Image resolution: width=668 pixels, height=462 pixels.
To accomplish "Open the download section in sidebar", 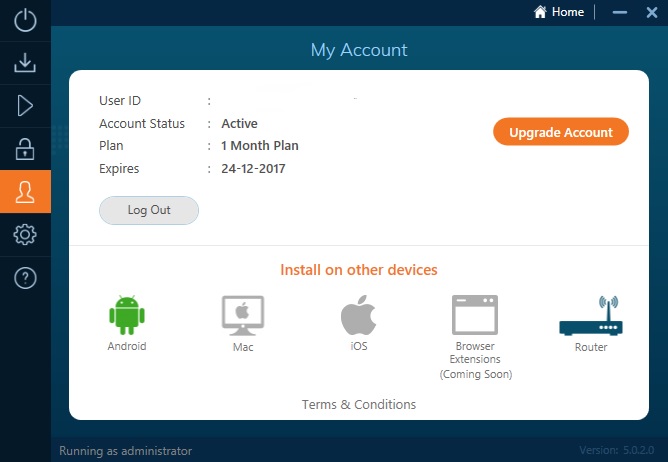I will [25, 63].
